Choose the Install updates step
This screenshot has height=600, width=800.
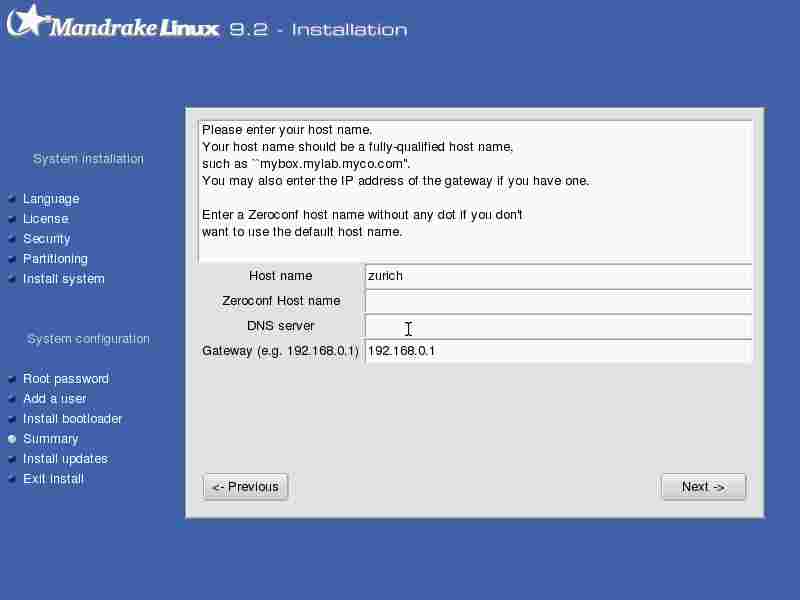(65, 459)
